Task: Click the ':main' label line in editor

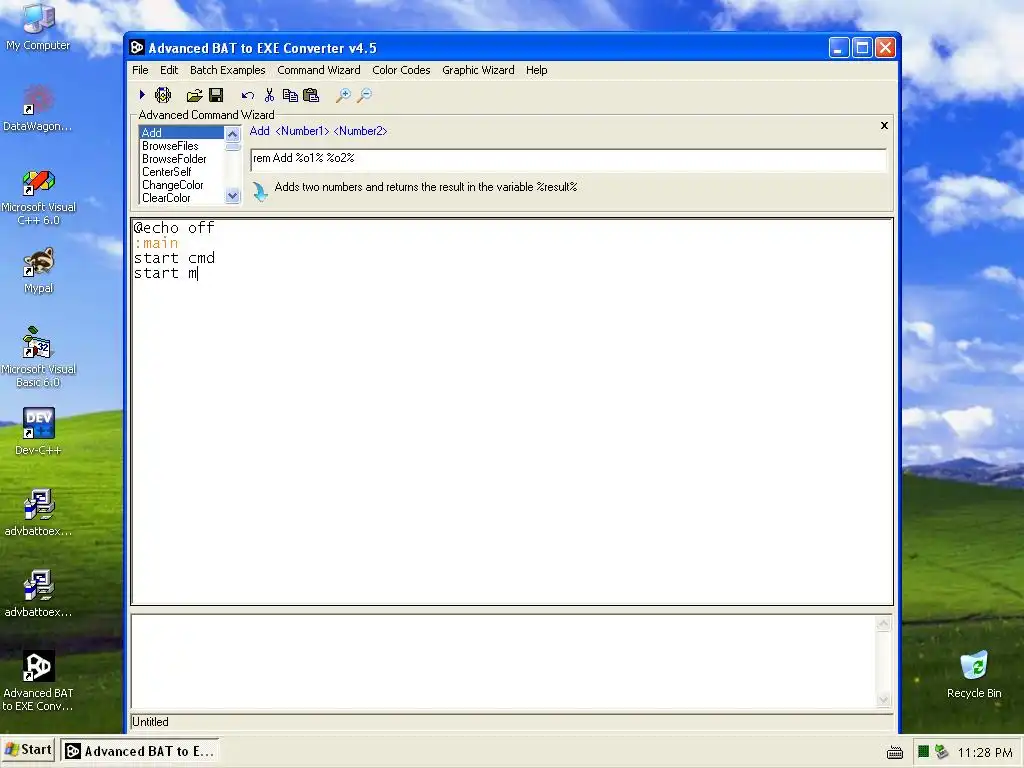Action: click(155, 243)
